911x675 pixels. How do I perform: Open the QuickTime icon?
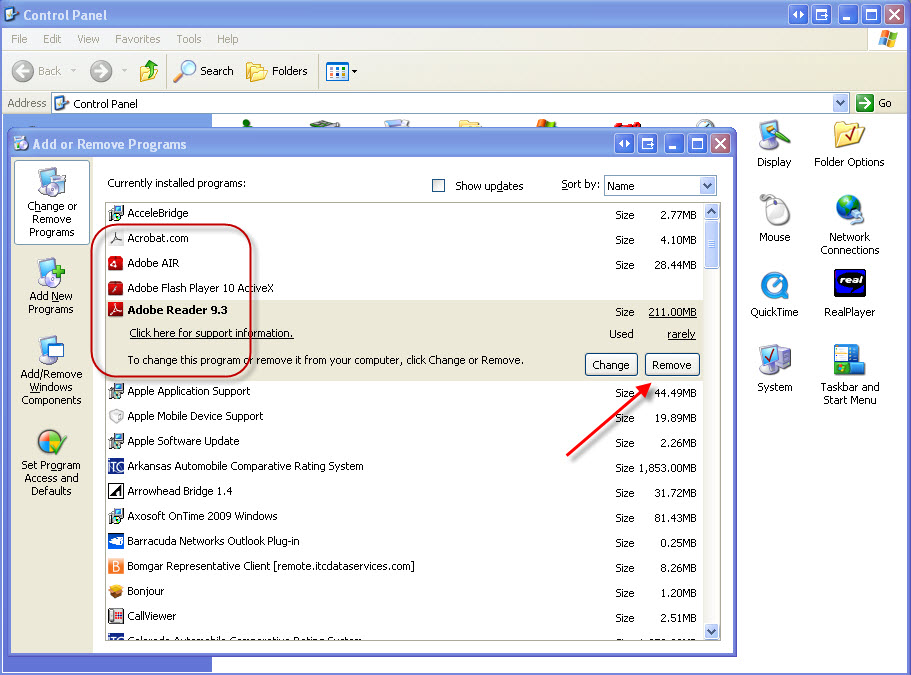point(774,294)
